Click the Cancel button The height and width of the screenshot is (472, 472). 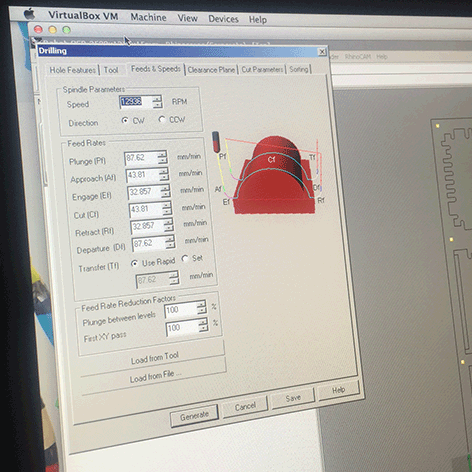pyautogui.click(x=245, y=407)
